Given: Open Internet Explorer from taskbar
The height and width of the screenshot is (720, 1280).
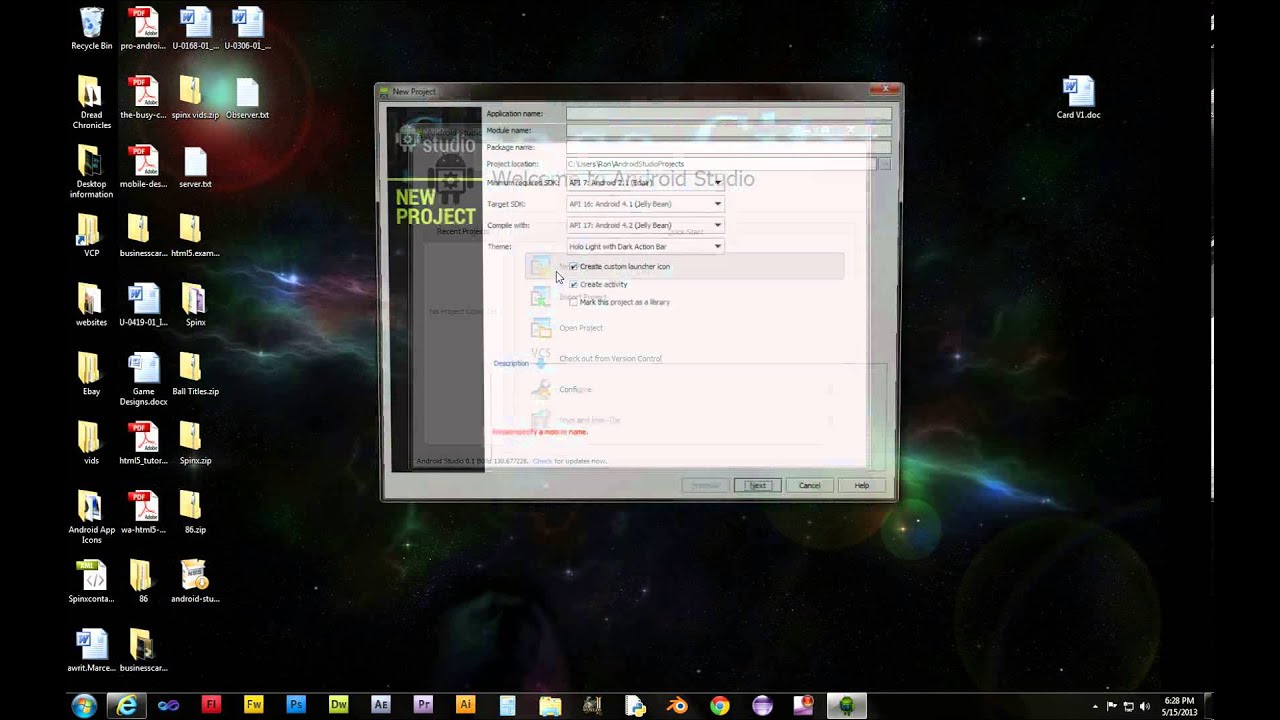Looking at the screenshot, I should click(x=126, y=705).
